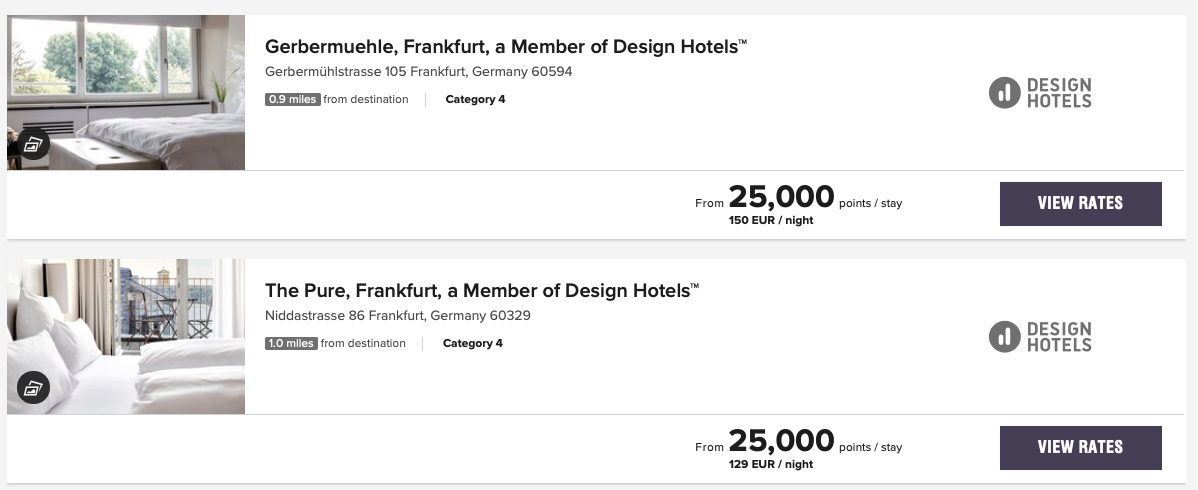Click Category 4 label under The Pure
The image size is (1198, 490).
tap(472, 343)
